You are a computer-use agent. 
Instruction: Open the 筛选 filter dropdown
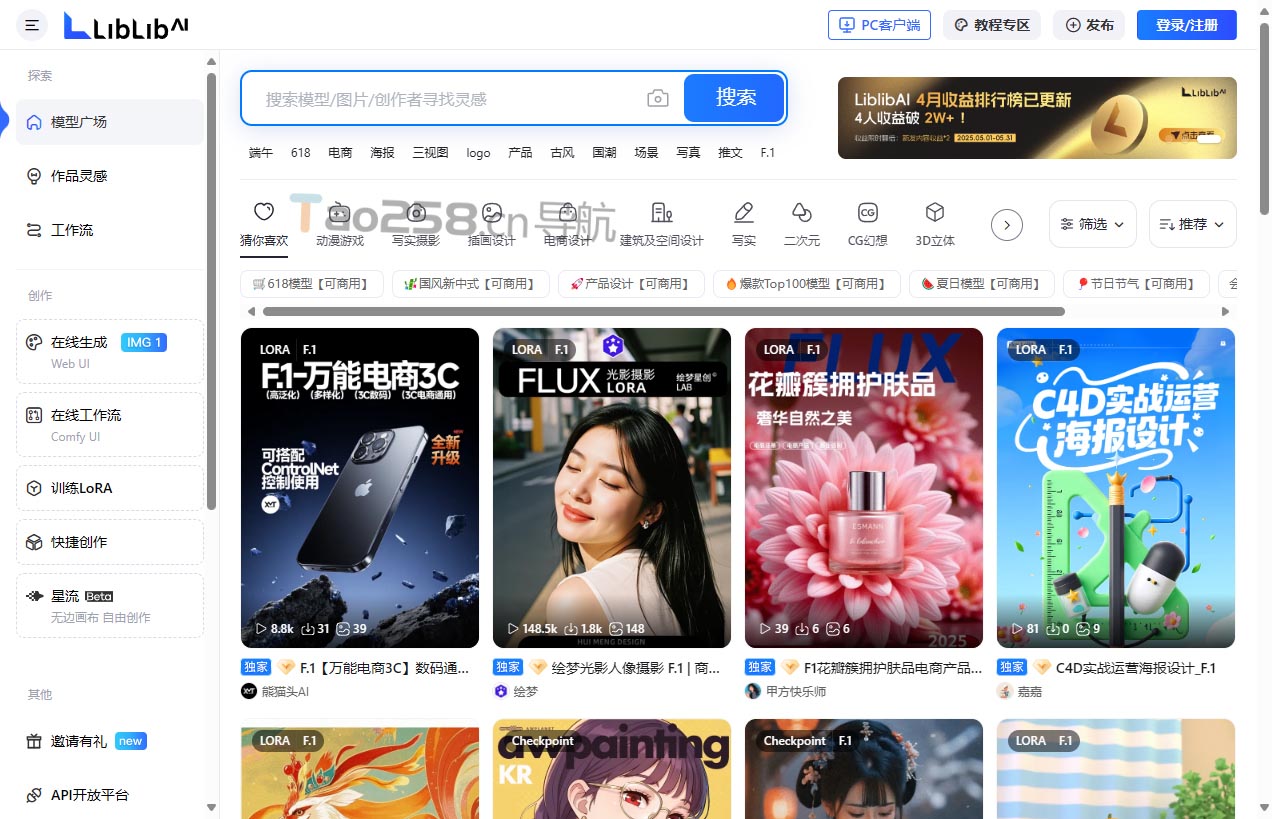click(1092, 224)
